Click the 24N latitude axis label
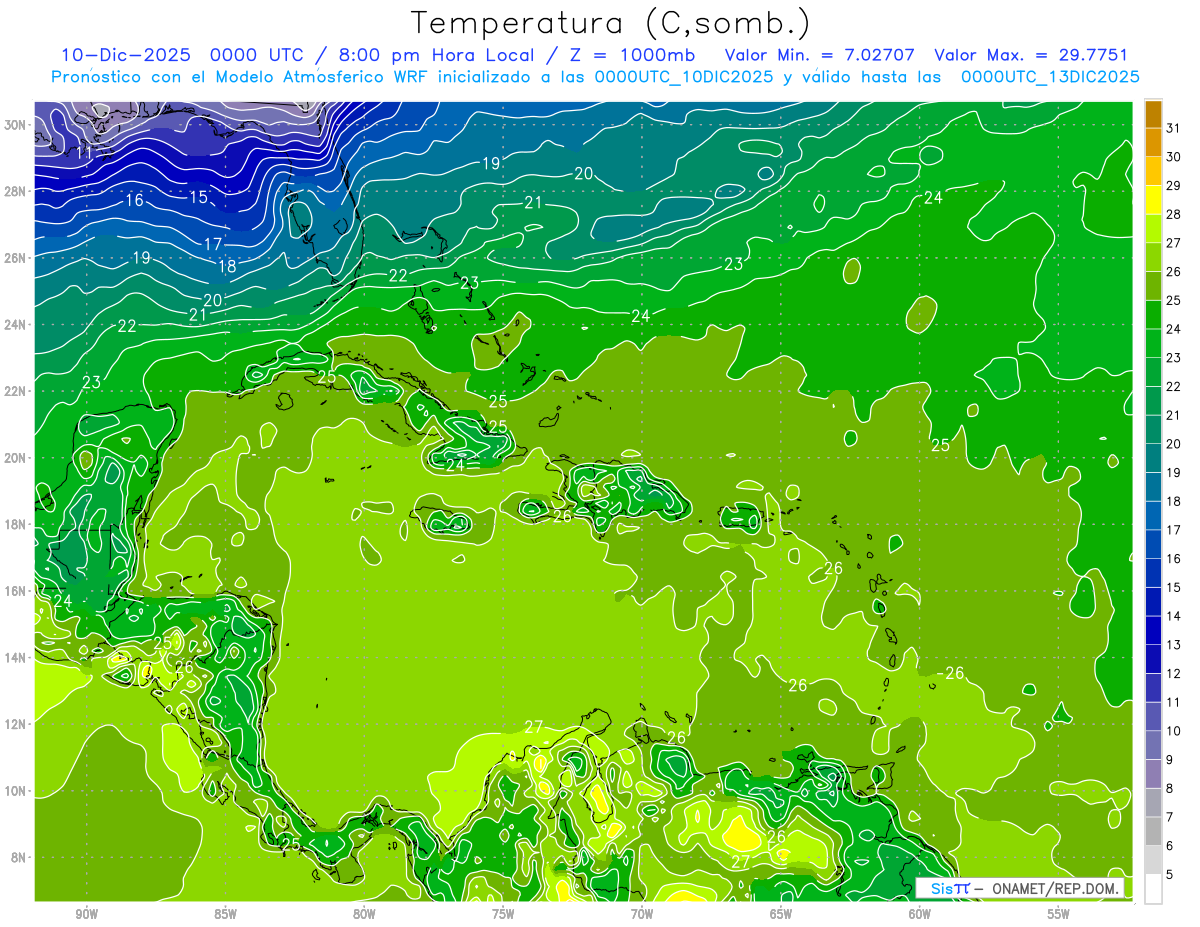This screenshot has height=927, width=1200. (15, 325)
